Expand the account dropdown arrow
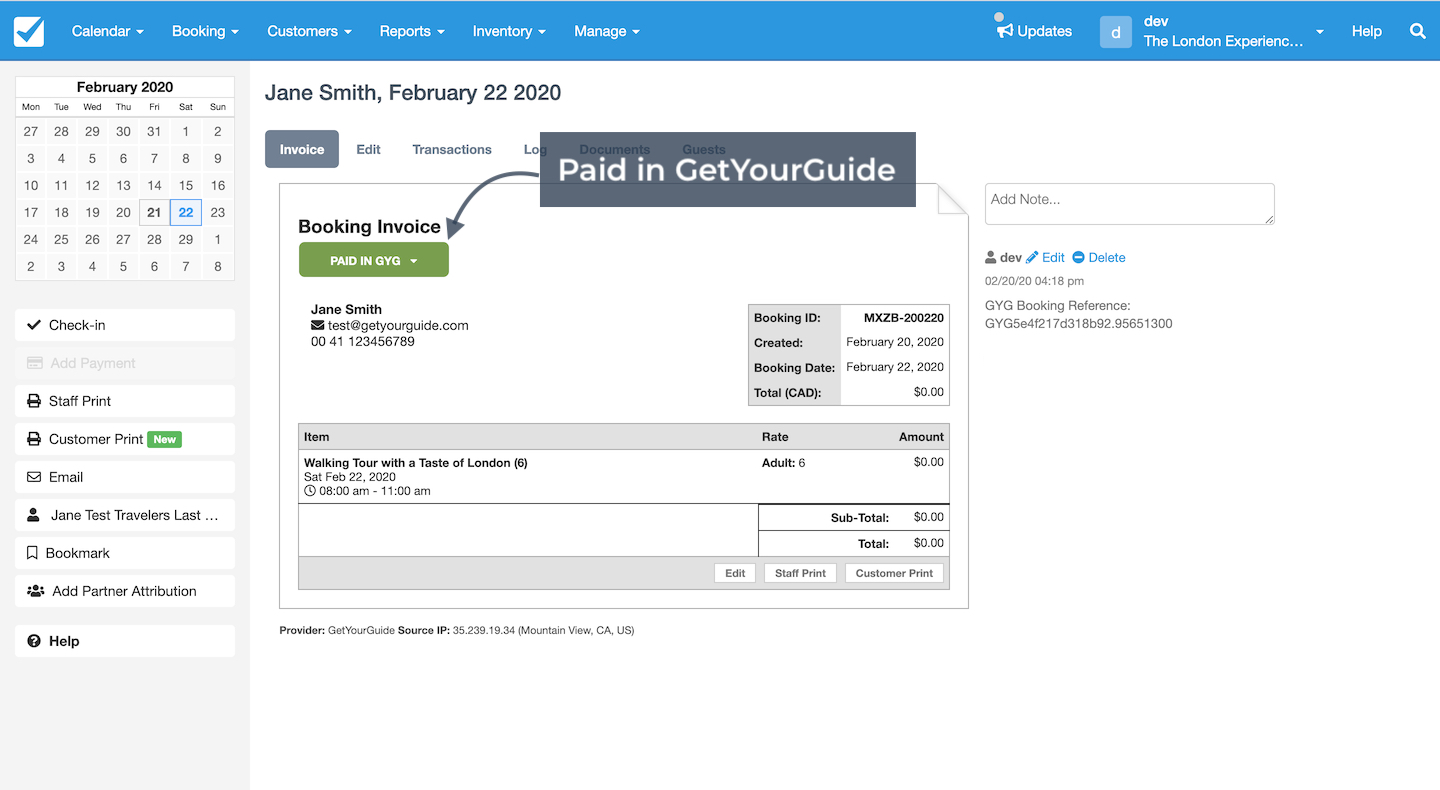 1320,32
